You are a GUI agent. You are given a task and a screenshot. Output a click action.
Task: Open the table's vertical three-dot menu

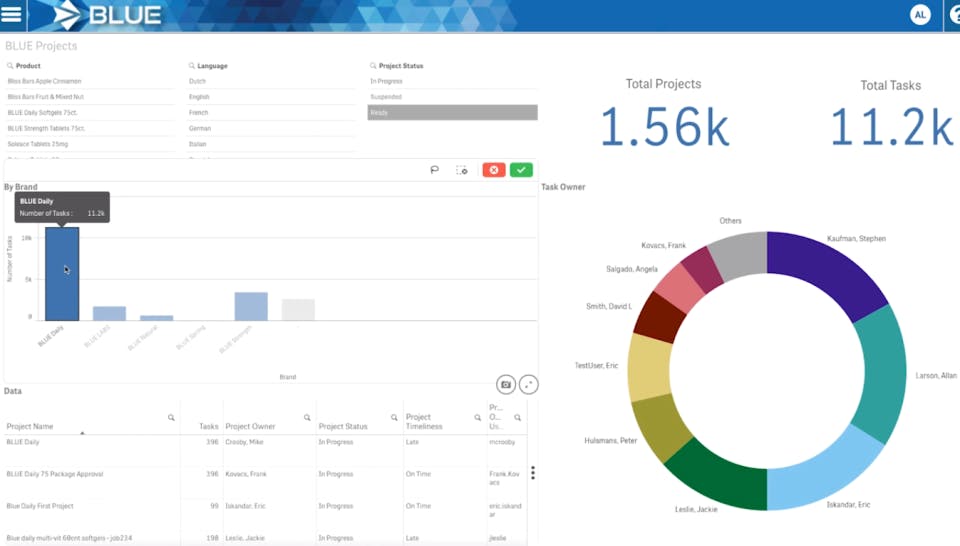click(533, 473)
